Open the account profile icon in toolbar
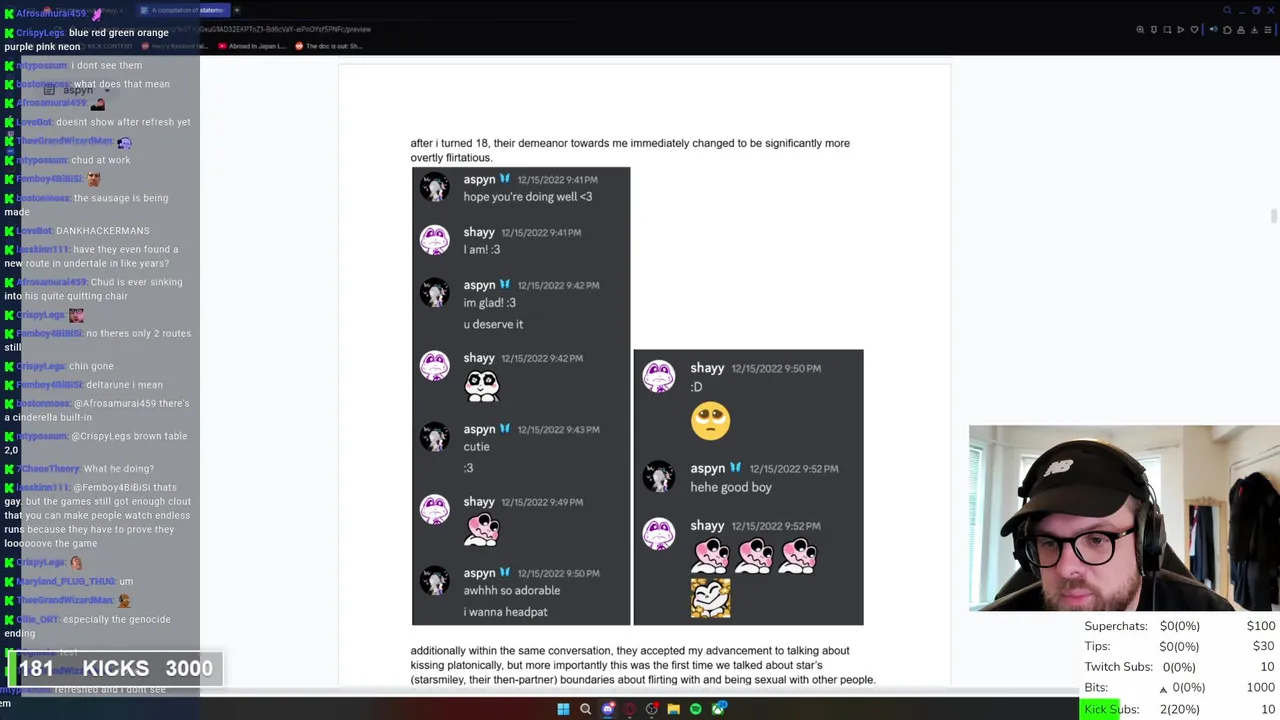 (1241, 30)
